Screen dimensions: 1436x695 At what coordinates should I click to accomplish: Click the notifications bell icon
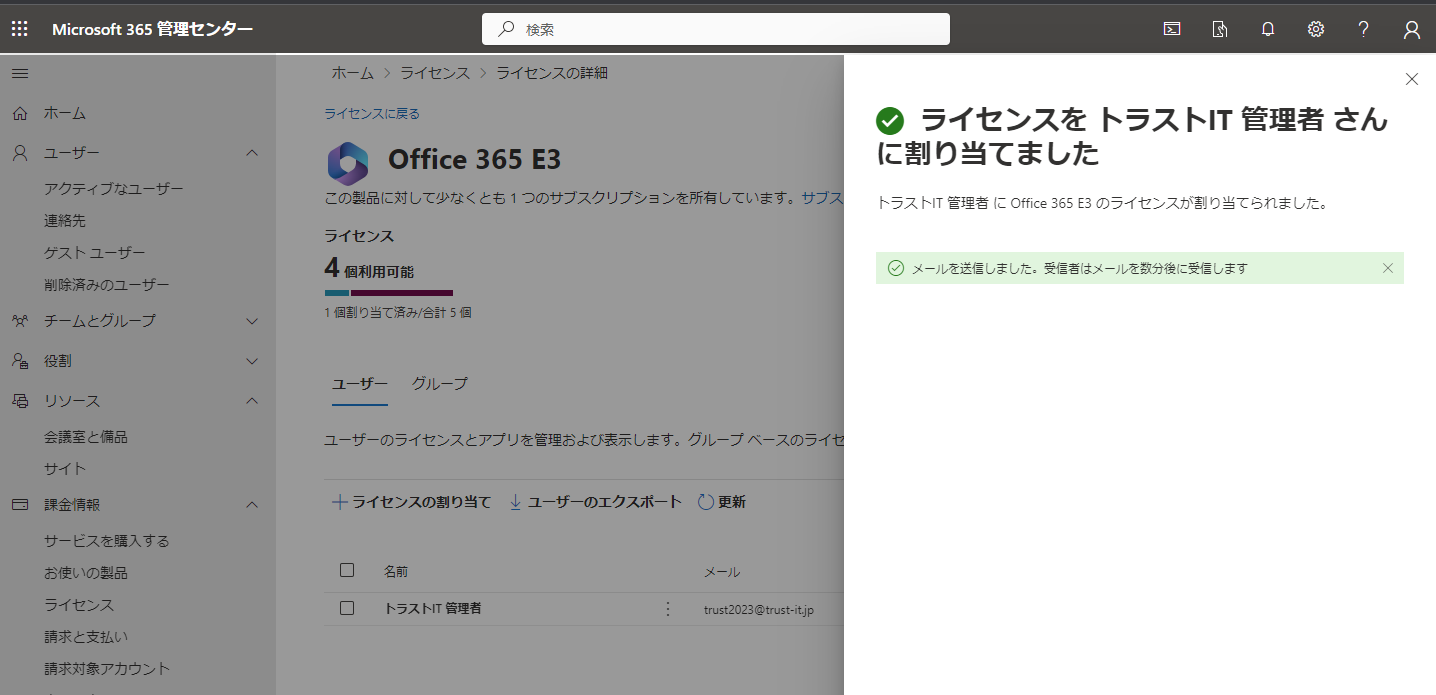[1268, 29]
